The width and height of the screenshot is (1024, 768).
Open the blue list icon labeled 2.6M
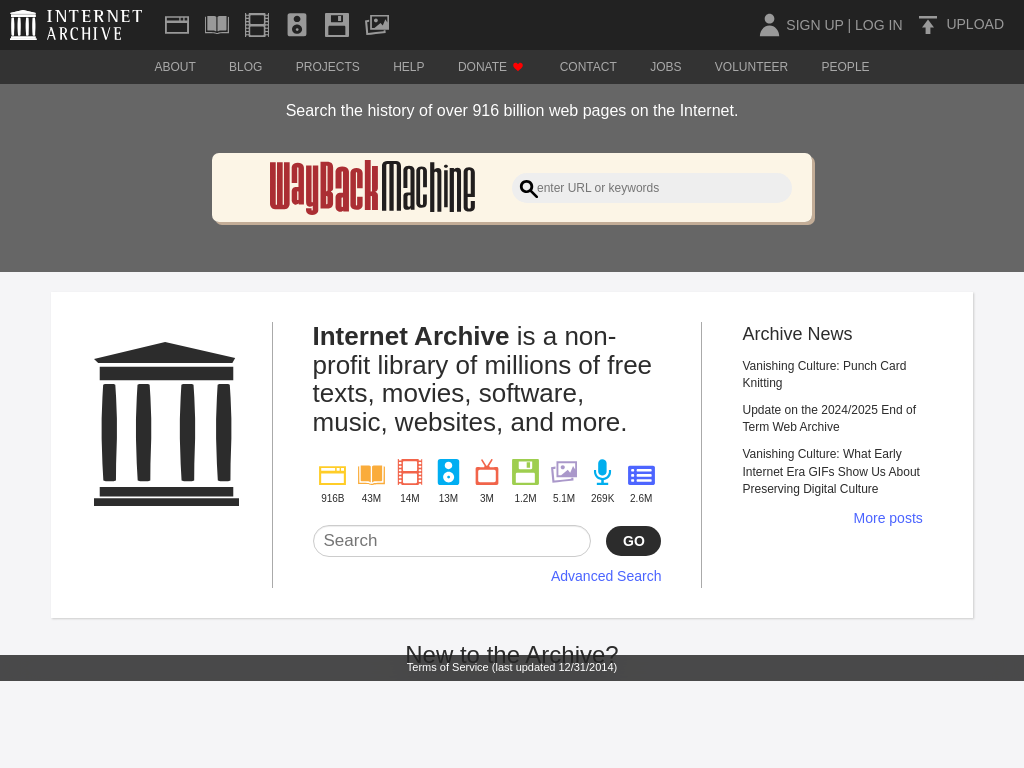click(x=641, y=475)
